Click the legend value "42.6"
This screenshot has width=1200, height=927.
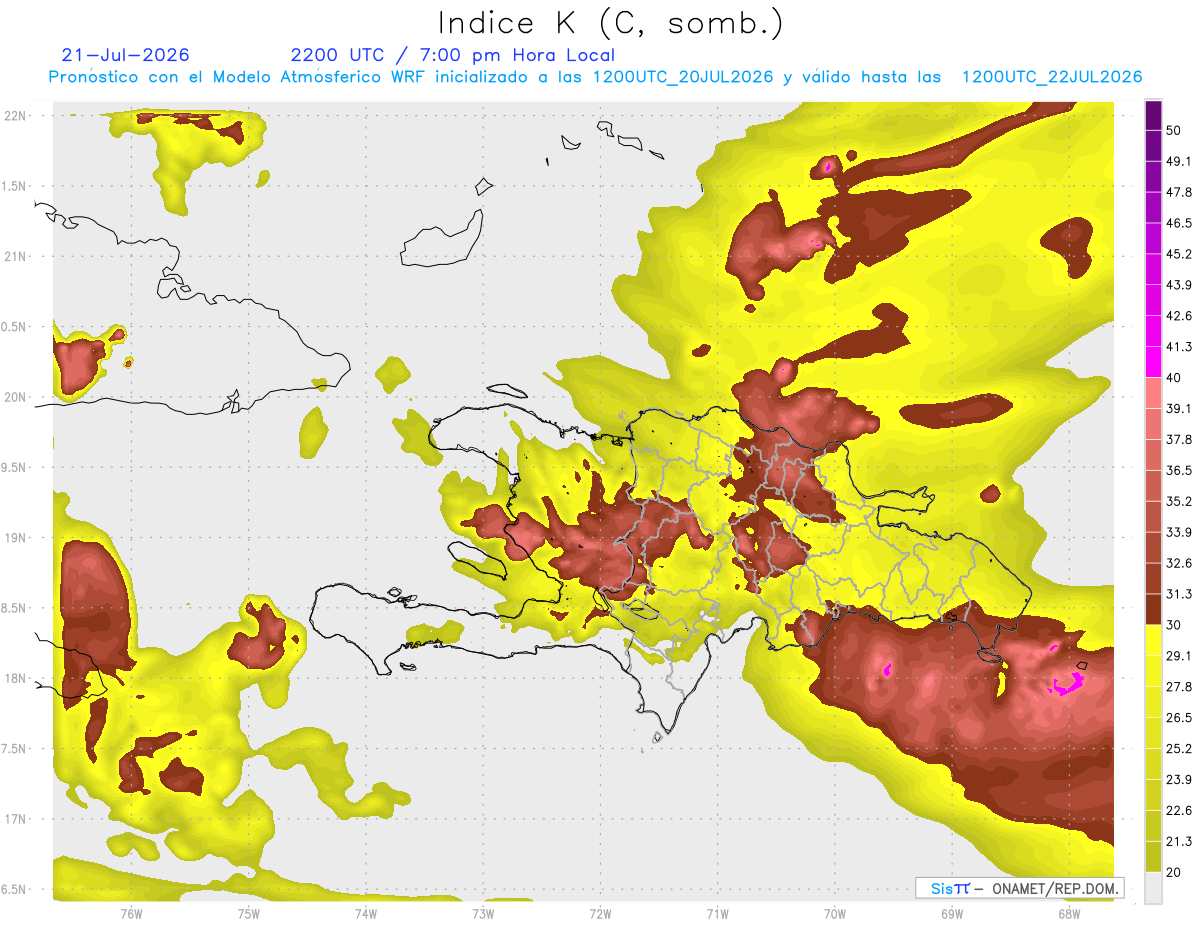(1179, 316)
